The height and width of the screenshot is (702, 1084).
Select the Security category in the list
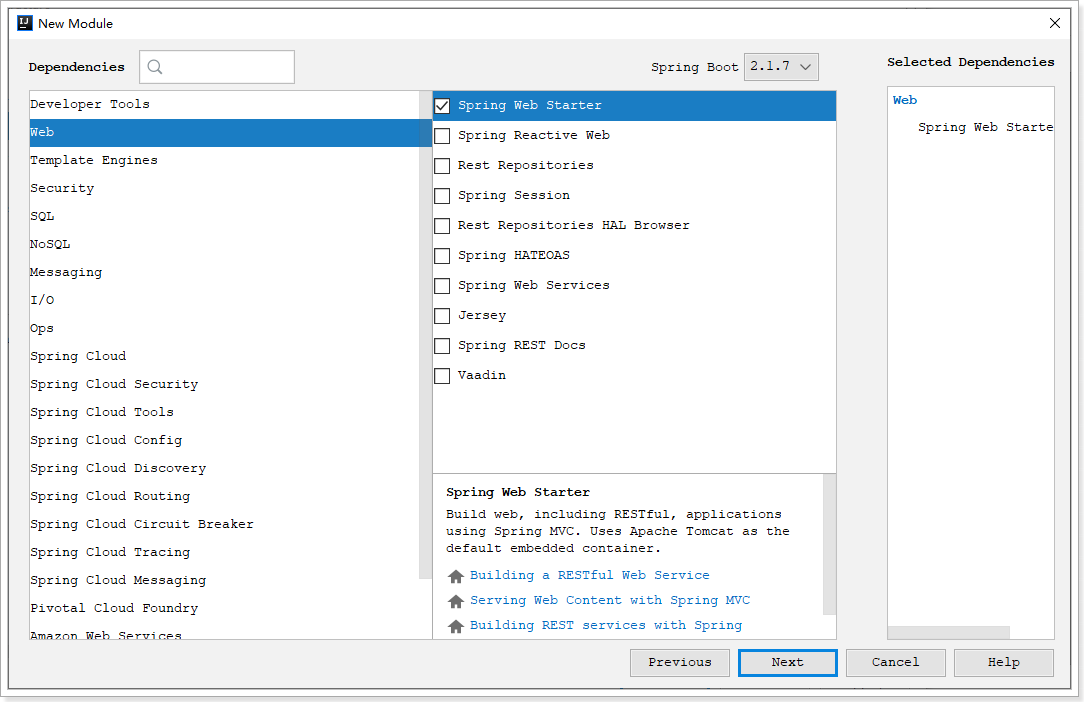(x=62, y=188)
